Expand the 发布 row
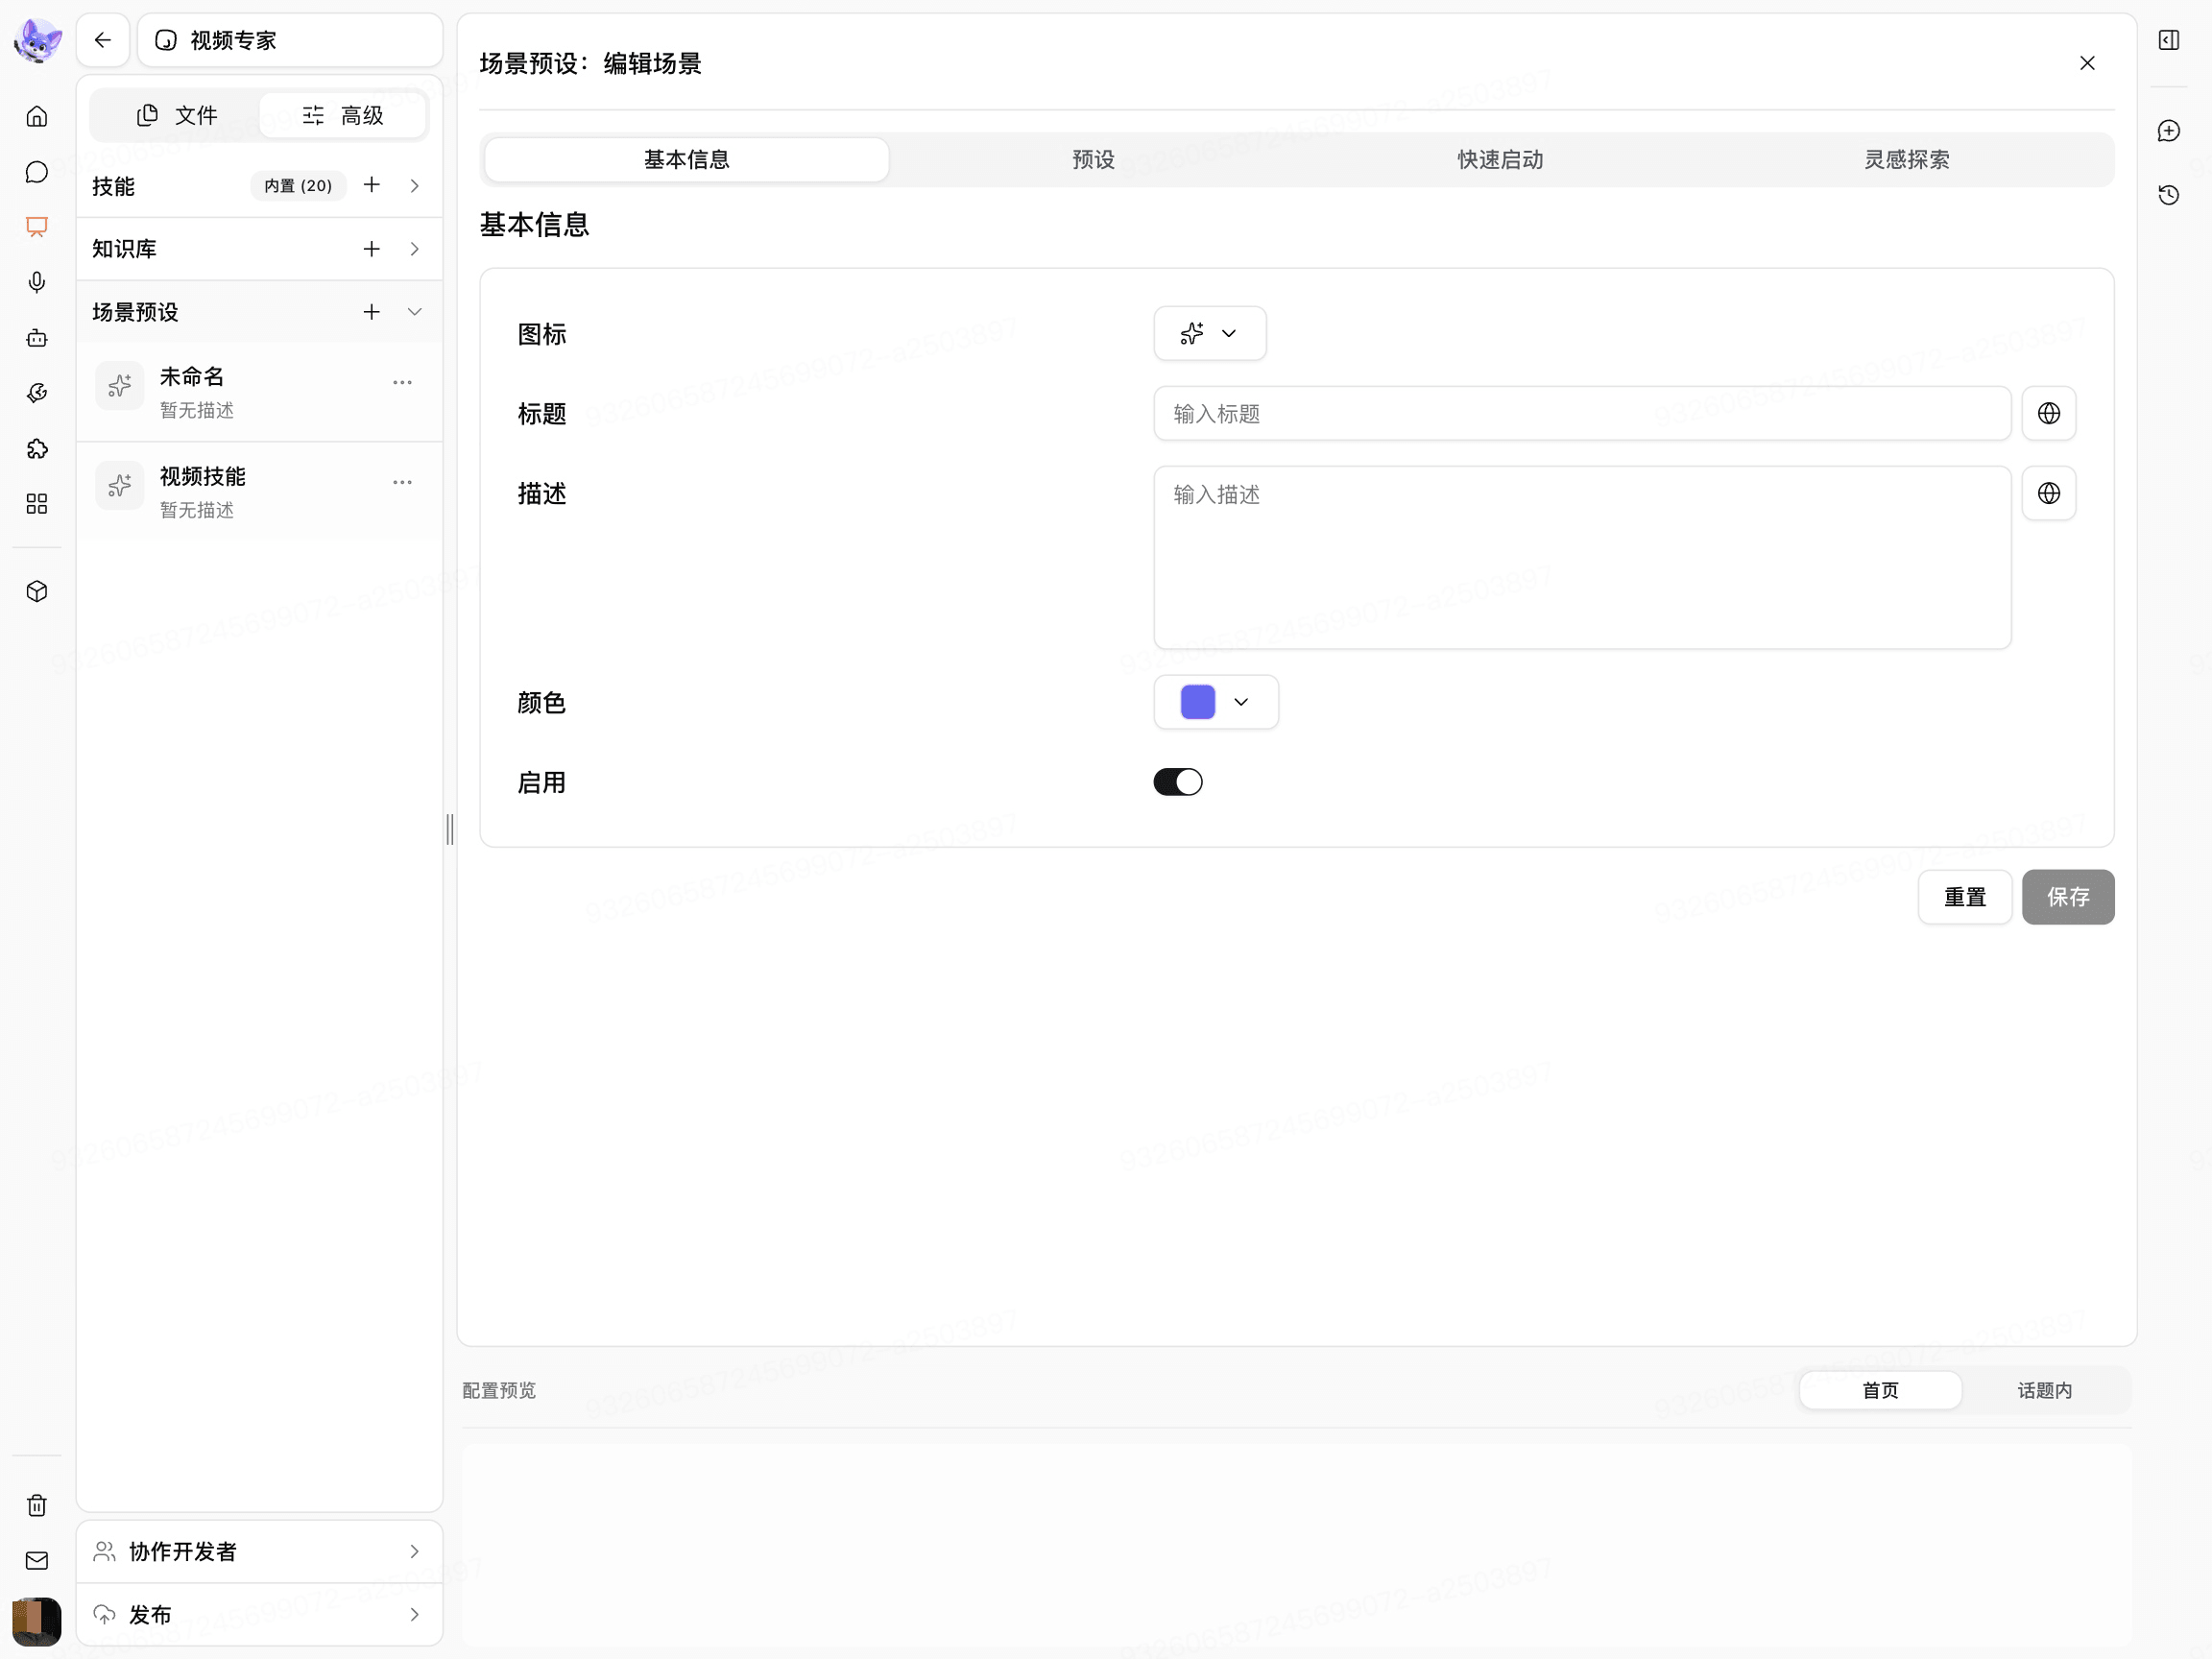Viewport: 2212px width, 1659px height. coord(260,1615)
